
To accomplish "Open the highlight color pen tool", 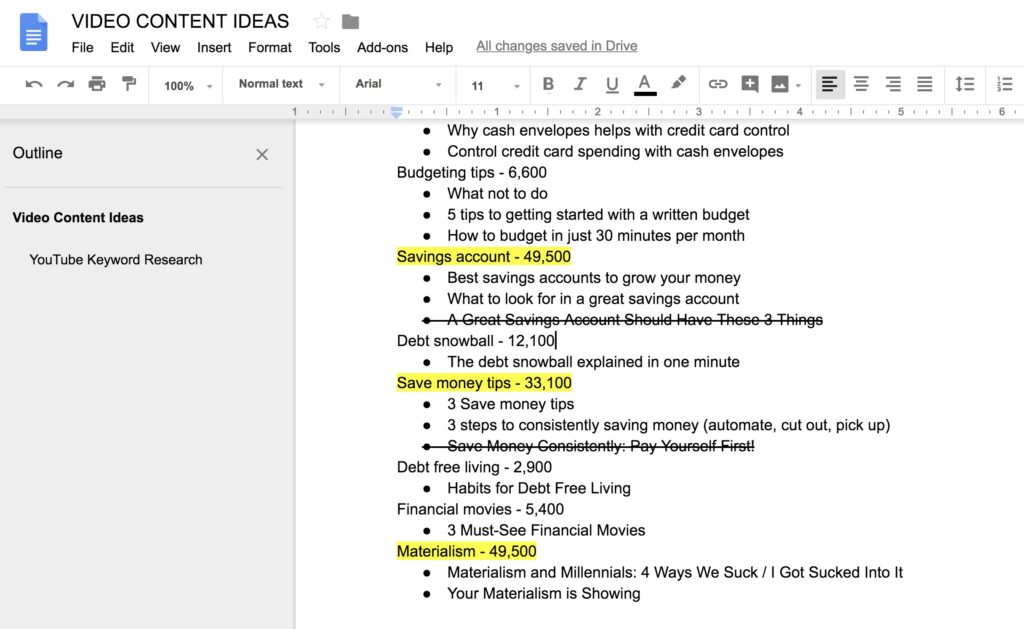I will (x=679, y=84).
